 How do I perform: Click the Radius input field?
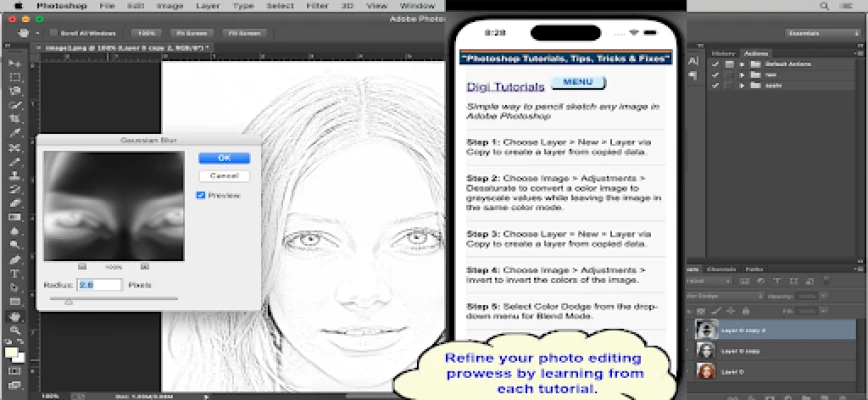pyautogui.click(x=99, y=285)
